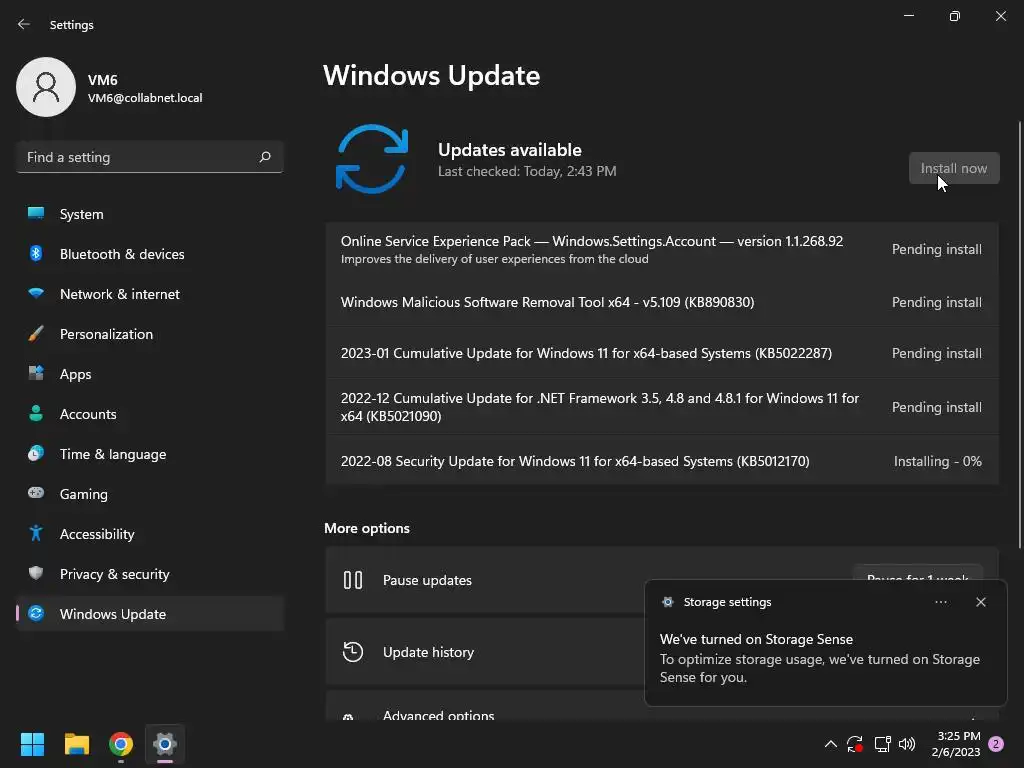
Task: Open Accessibility settings
Action: (x=150, y=534)
